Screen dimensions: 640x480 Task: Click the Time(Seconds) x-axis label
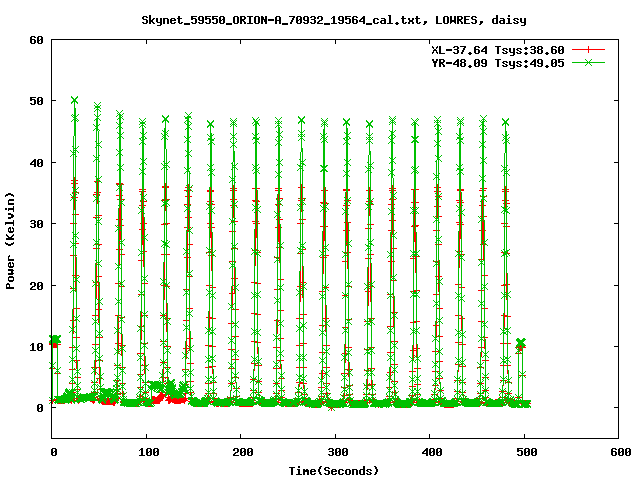pyautogui.click(x=333, y=471)
